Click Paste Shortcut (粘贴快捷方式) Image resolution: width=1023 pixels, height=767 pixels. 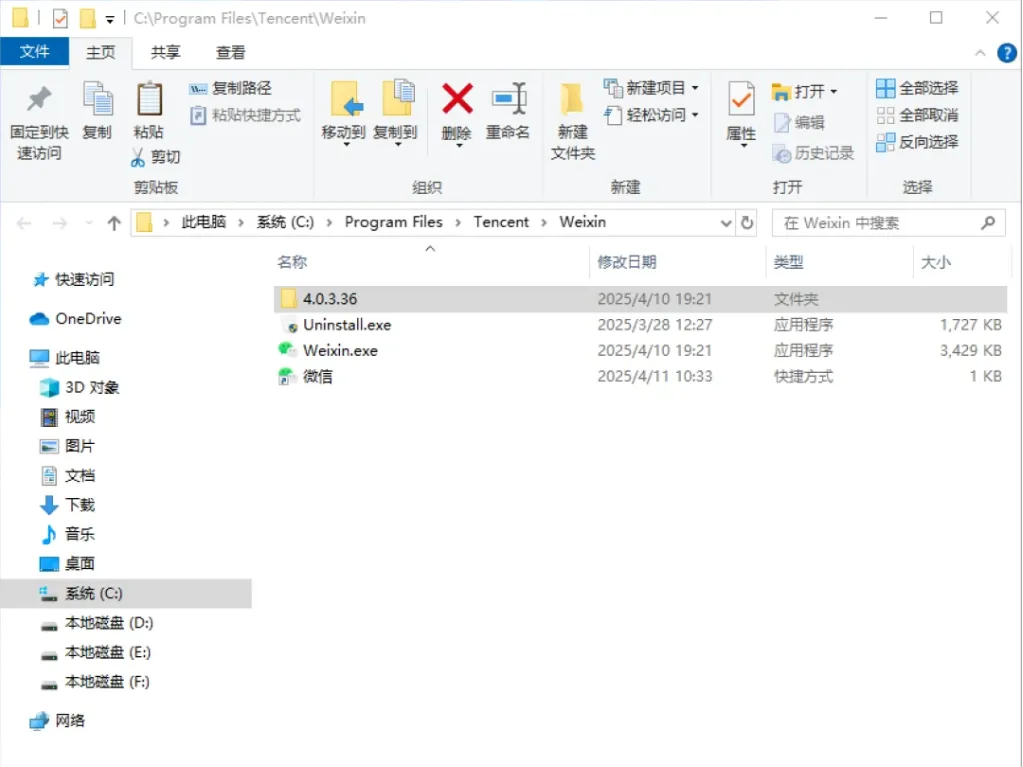(x=245, y=115)
